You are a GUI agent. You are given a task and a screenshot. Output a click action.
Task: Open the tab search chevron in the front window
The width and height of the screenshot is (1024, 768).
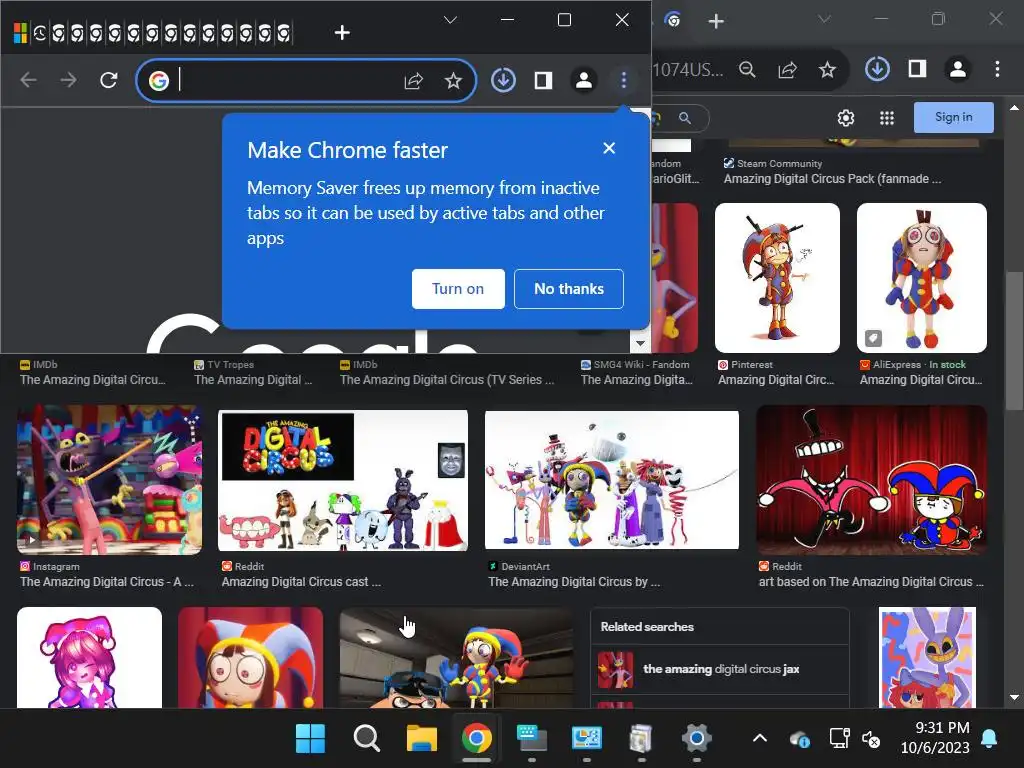pos(450,20)
